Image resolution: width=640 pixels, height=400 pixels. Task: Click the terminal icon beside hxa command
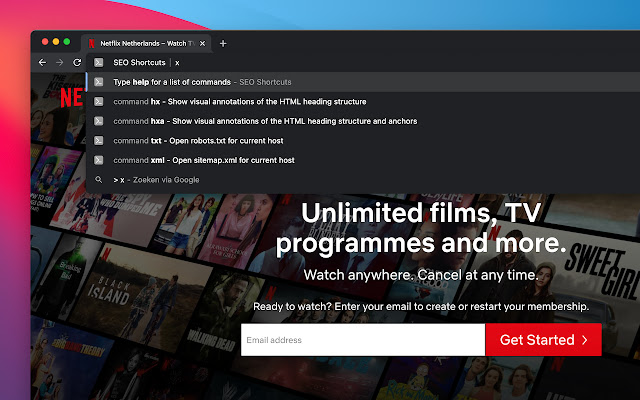coord(98,121)
